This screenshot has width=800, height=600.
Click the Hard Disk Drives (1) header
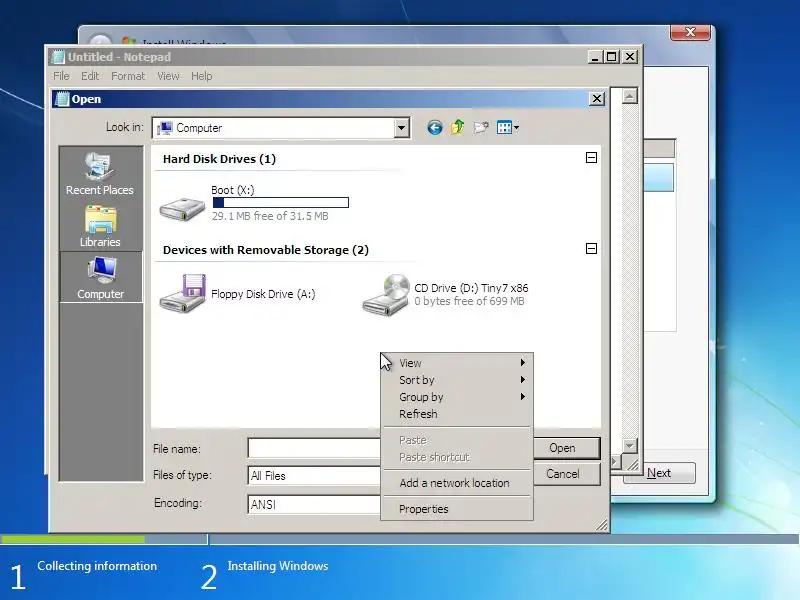[219, 159]
